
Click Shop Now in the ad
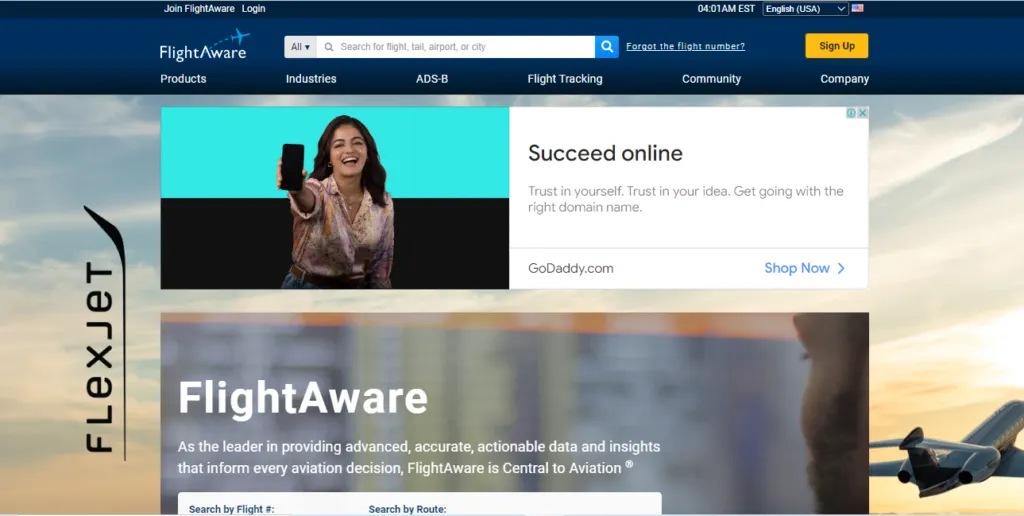tap(805, 268)
